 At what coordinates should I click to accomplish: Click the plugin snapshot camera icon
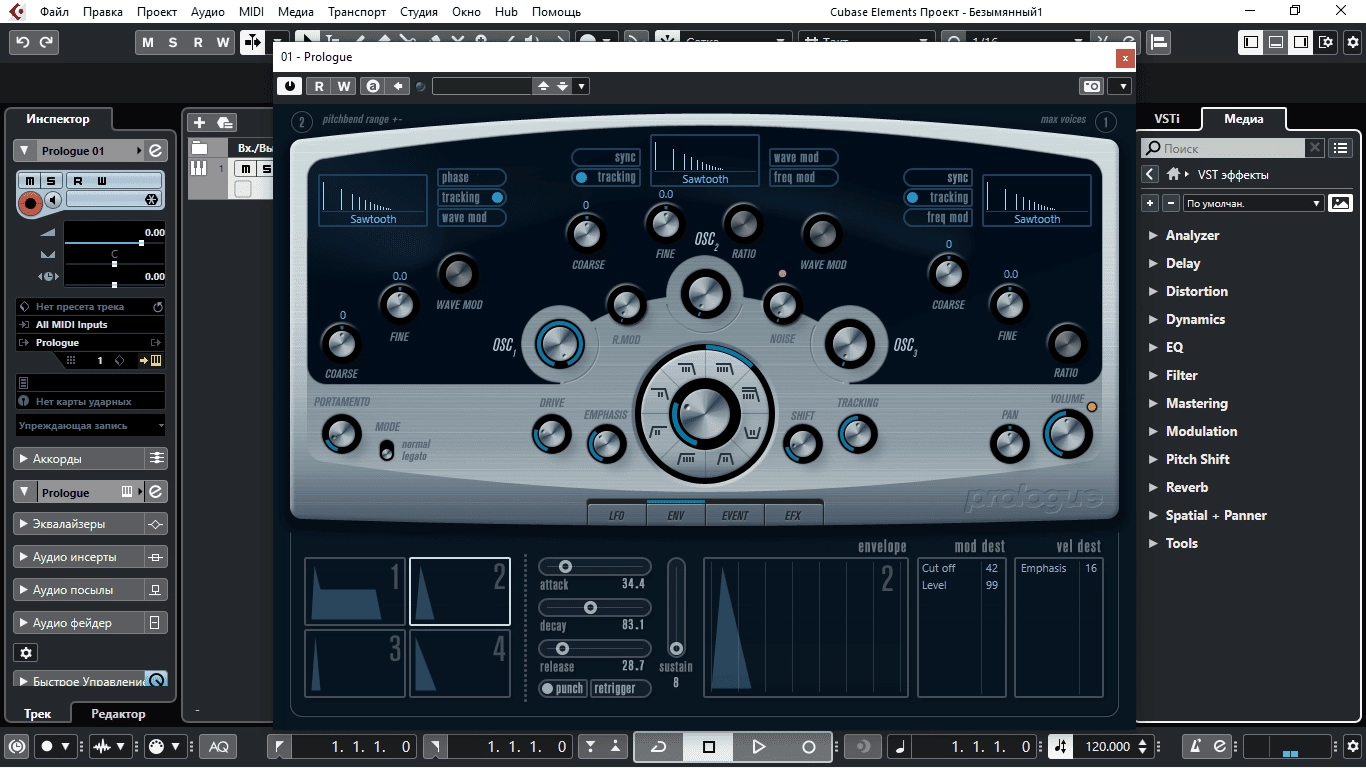pyautogui.click(x=1092, y=86)
